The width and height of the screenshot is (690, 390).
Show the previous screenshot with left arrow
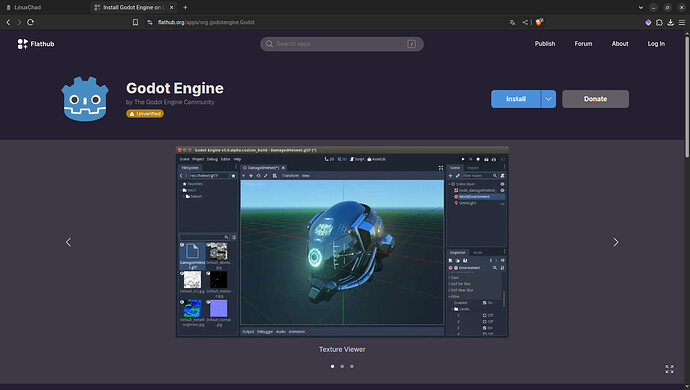(69, 242)
